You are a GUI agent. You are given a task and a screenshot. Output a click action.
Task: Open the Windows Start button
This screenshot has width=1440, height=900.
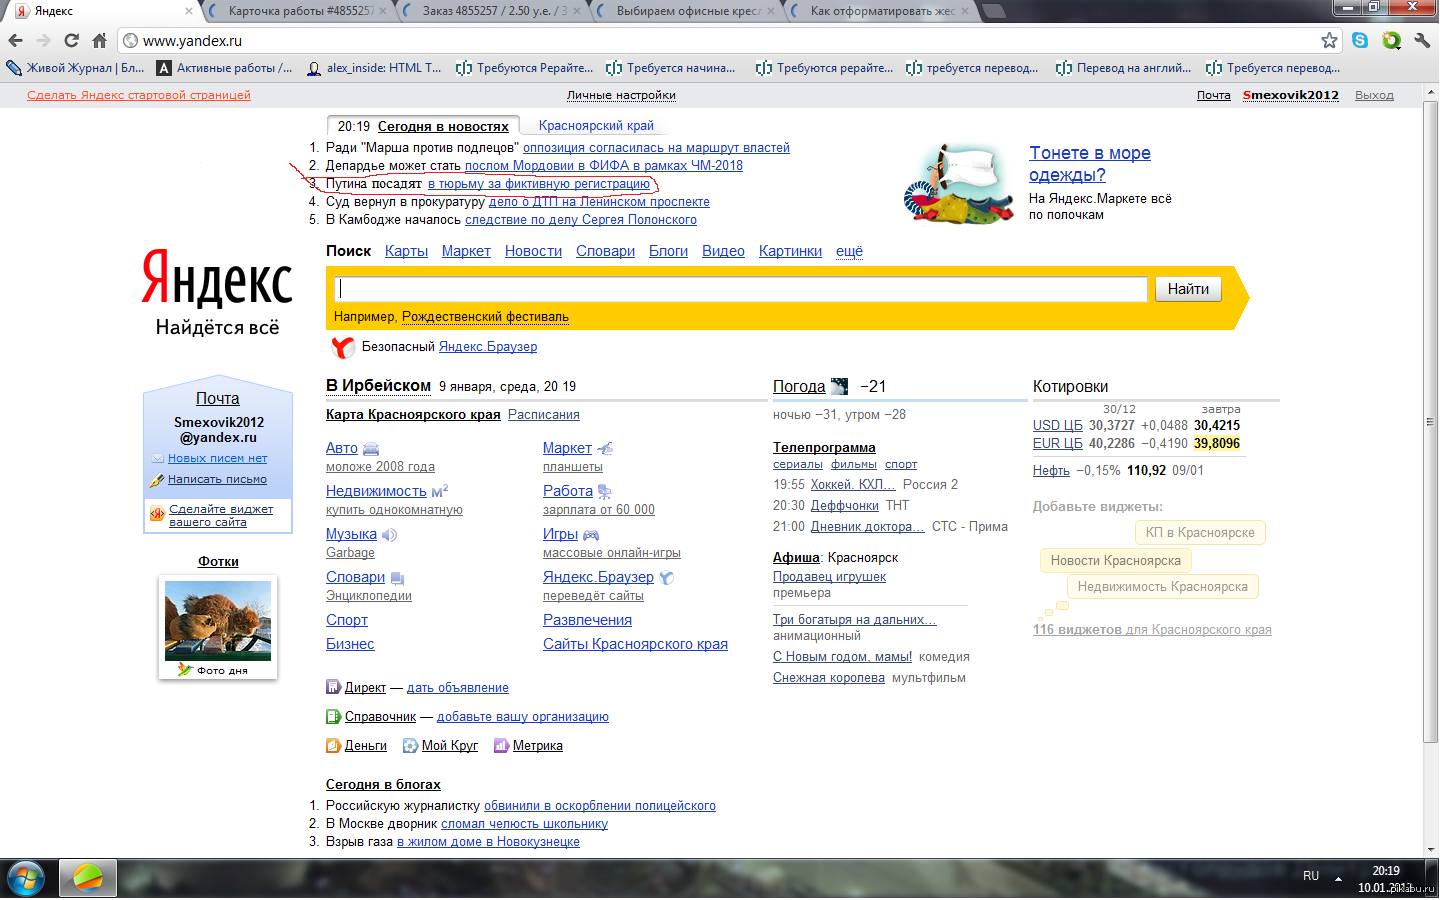click(x=25, y=879)
